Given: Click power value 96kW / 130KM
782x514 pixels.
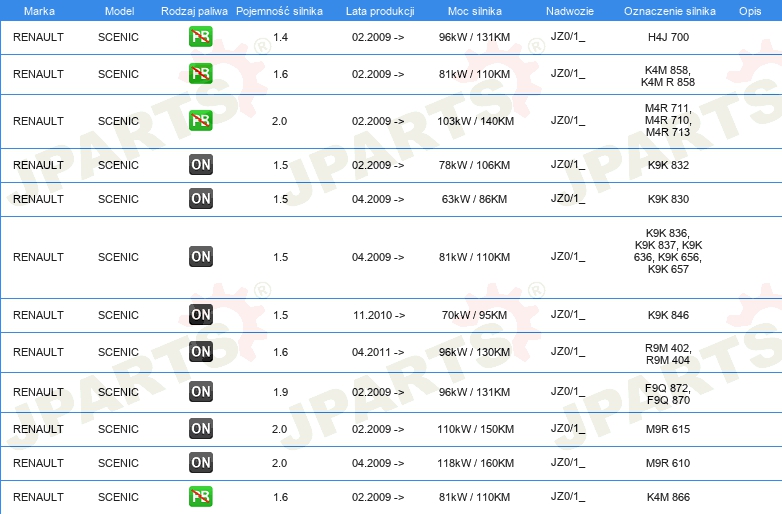Looking at the screenshot, I should pos(474,352).
